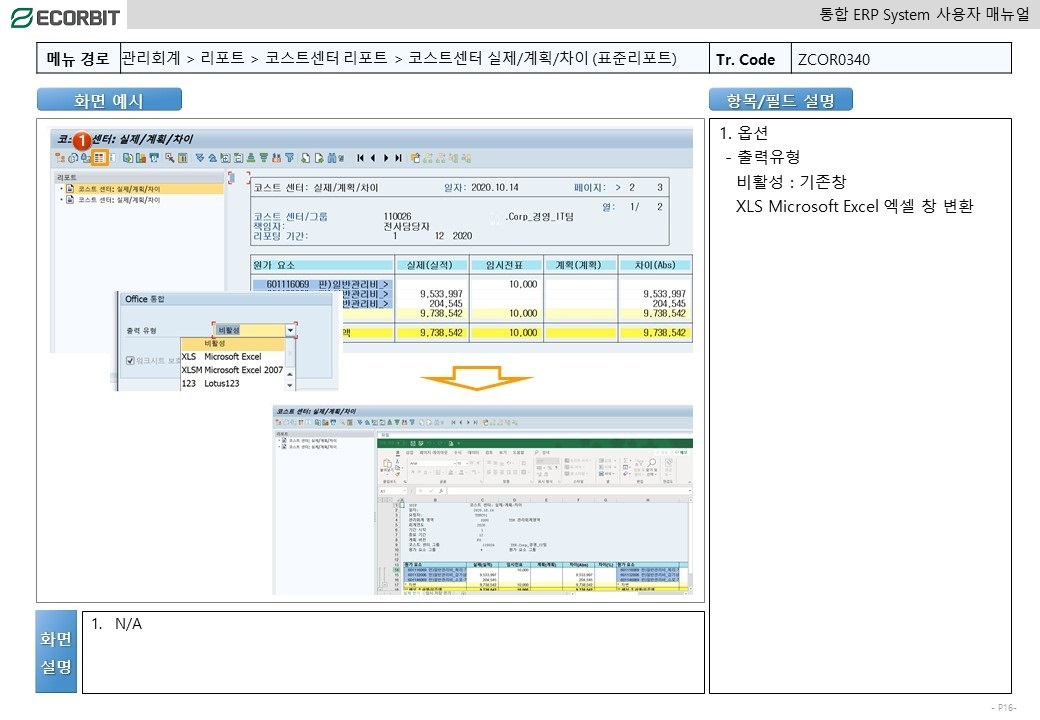The height and width of the screenshot is (720, 1040).
Task: Click the 차이(Abs) column header
Action: coord(655,265)
